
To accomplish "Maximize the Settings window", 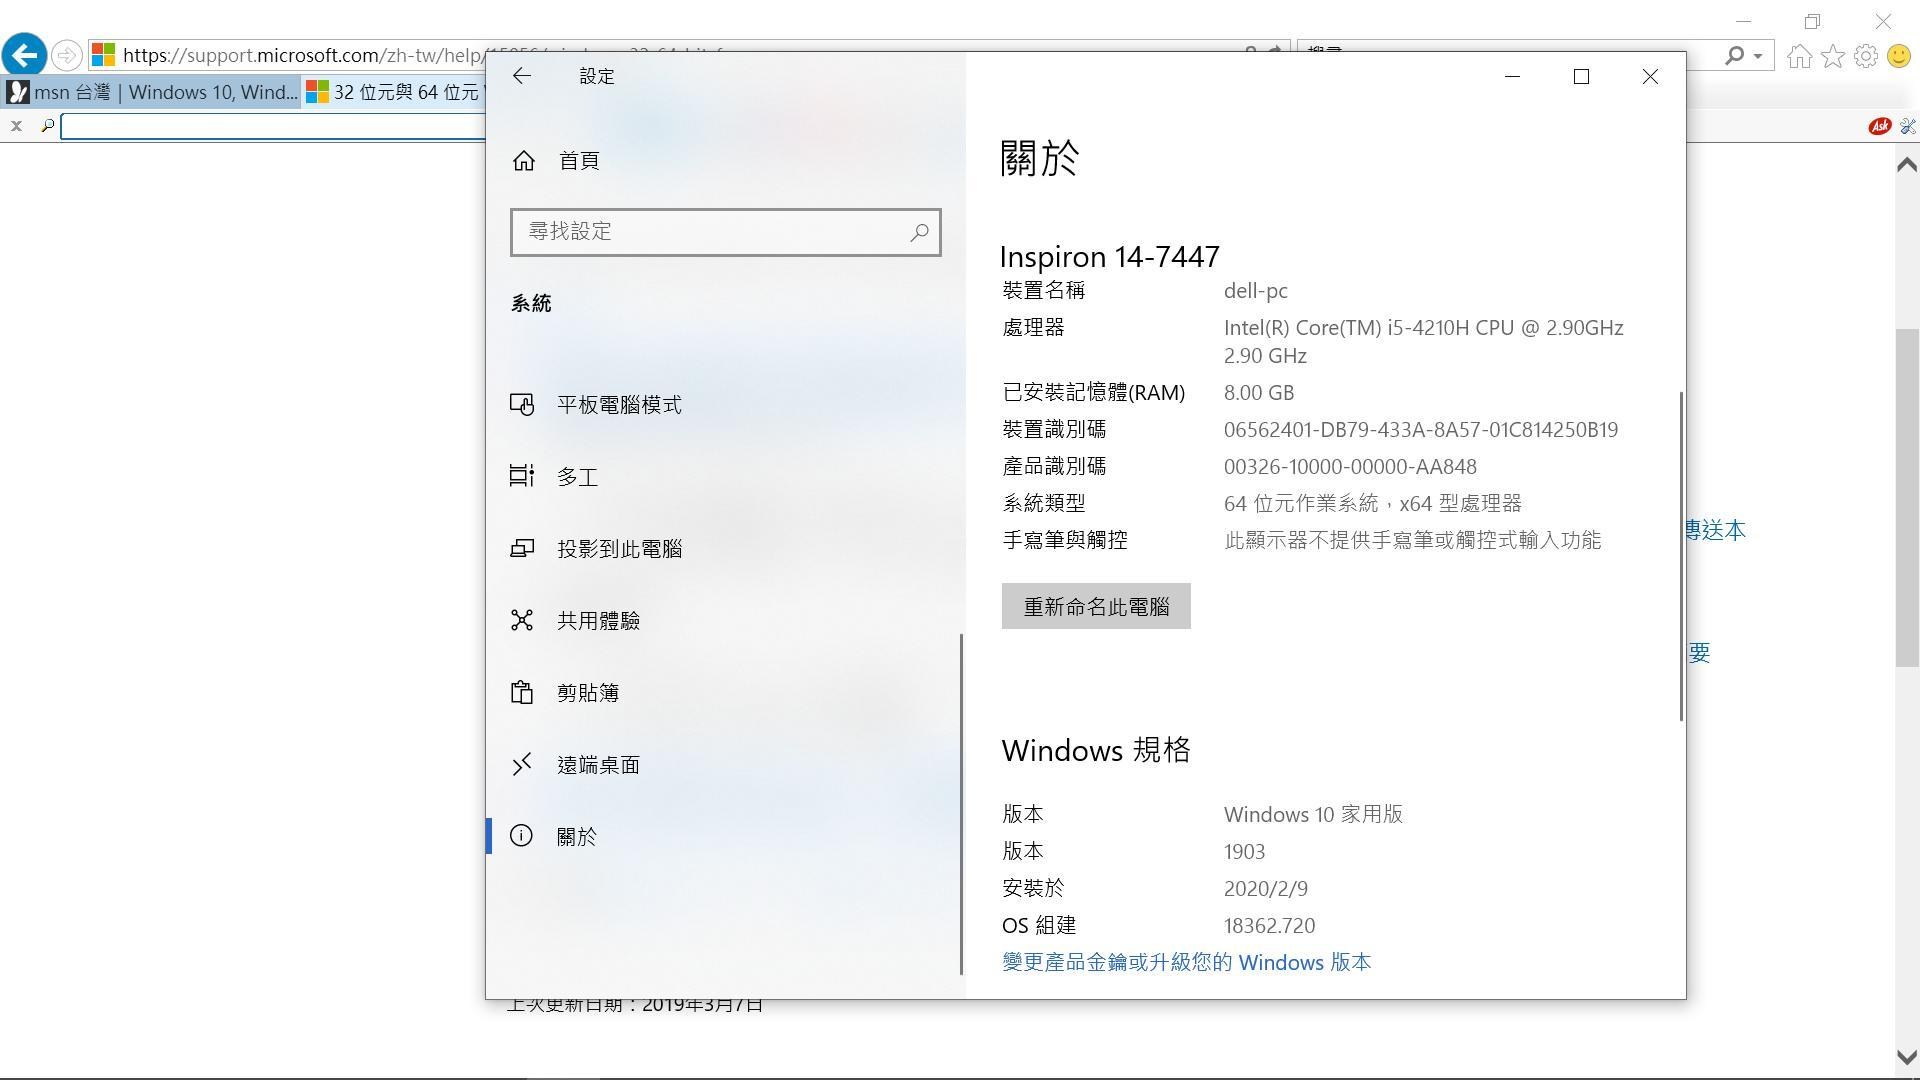I will 1581,76.
